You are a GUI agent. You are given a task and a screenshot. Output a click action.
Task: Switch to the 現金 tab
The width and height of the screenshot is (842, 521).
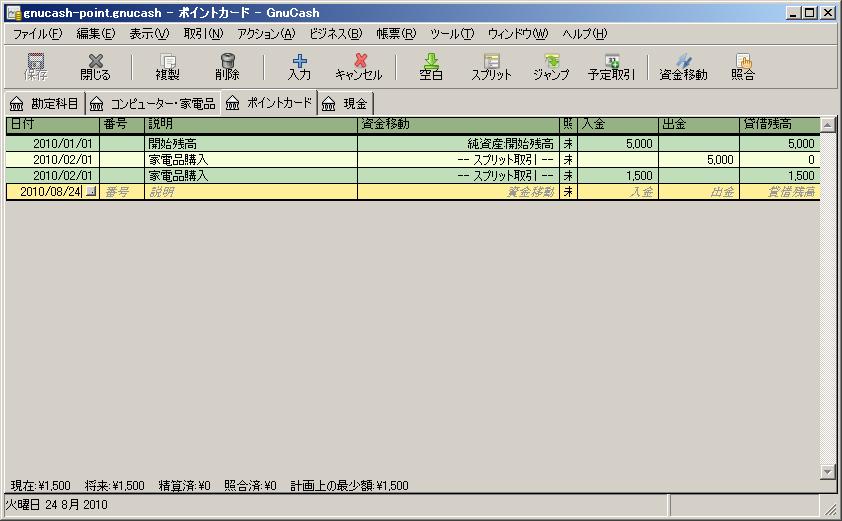click(345, 104)
